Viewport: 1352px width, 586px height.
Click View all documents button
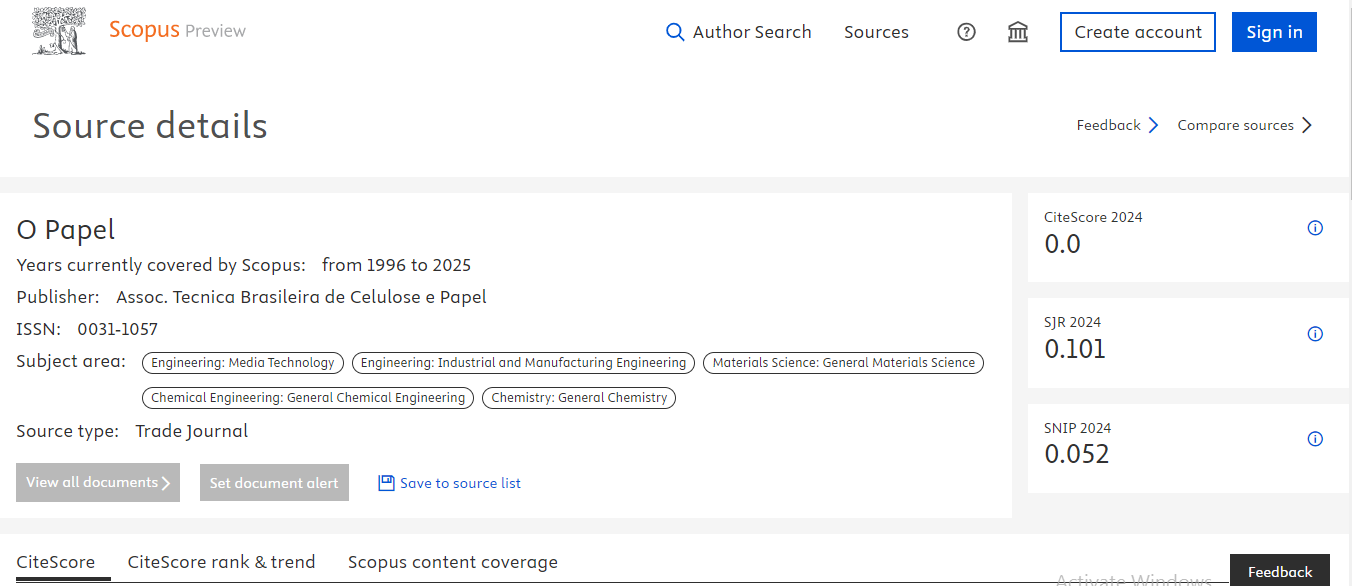click(98, 482)
